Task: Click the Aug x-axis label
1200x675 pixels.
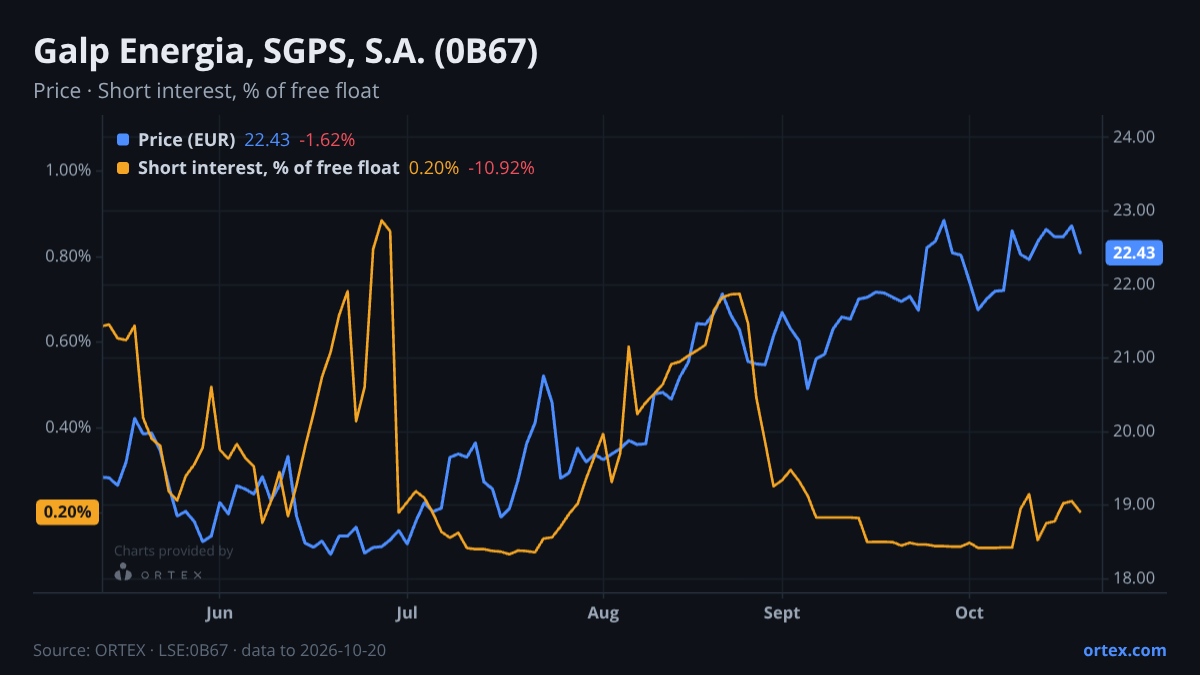Action: point(603,613)
